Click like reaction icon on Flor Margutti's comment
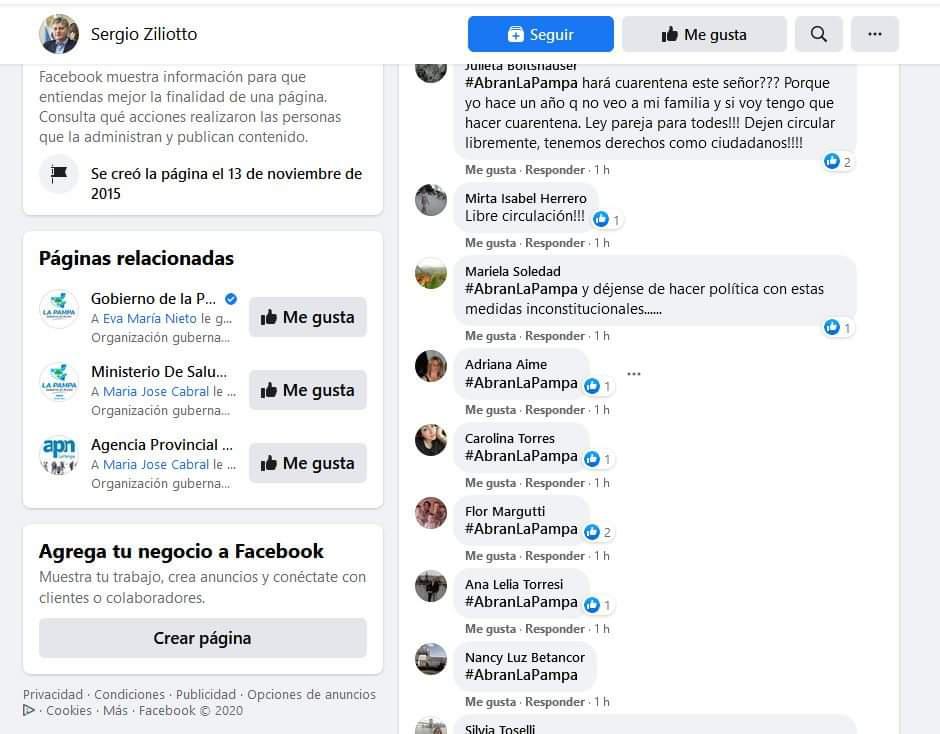The image size is (940, 734). point(592,532)
